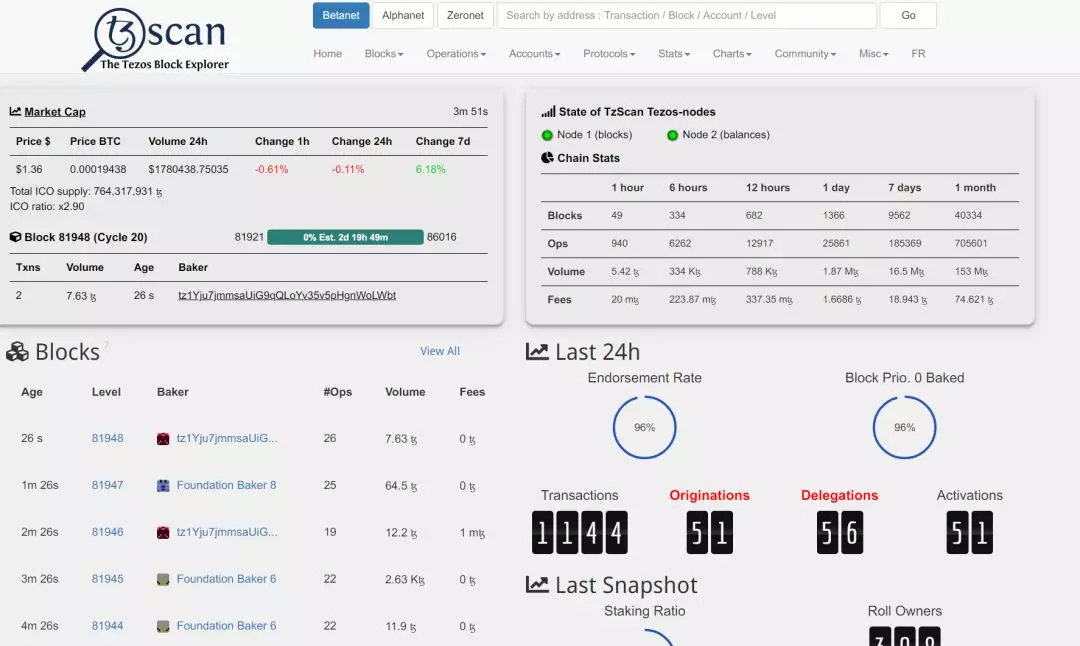Click baker avatar in block 81948 row

(163, 439)
